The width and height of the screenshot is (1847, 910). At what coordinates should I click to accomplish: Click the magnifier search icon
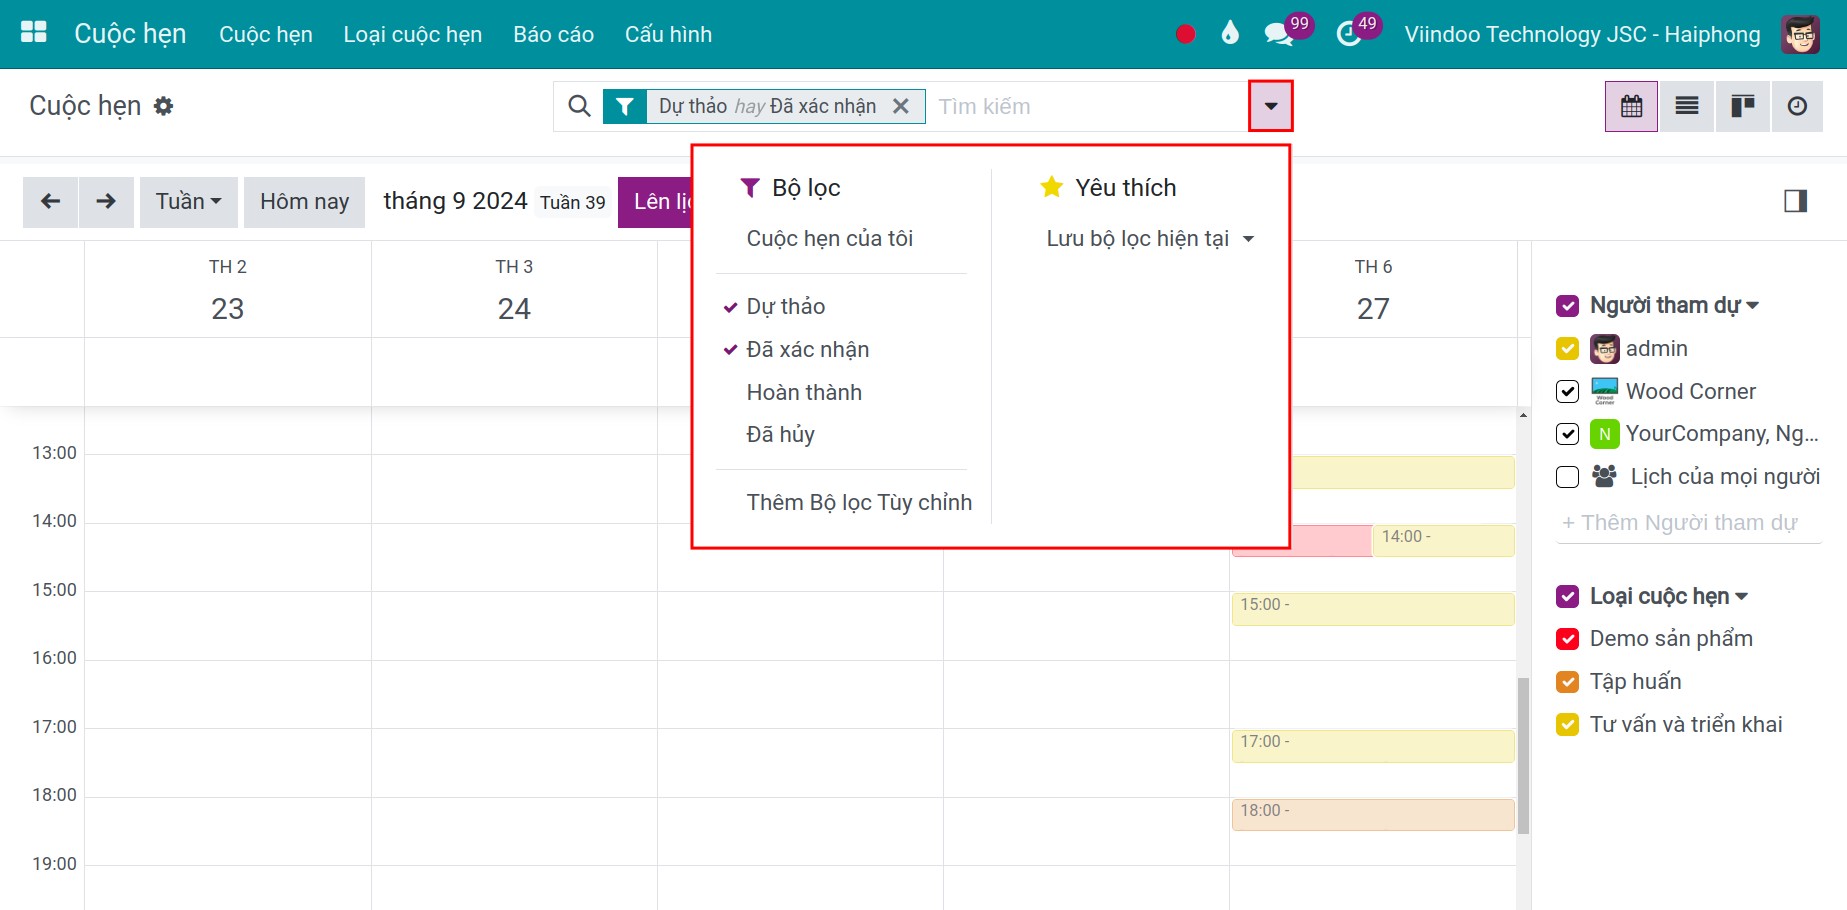point(579,106)
